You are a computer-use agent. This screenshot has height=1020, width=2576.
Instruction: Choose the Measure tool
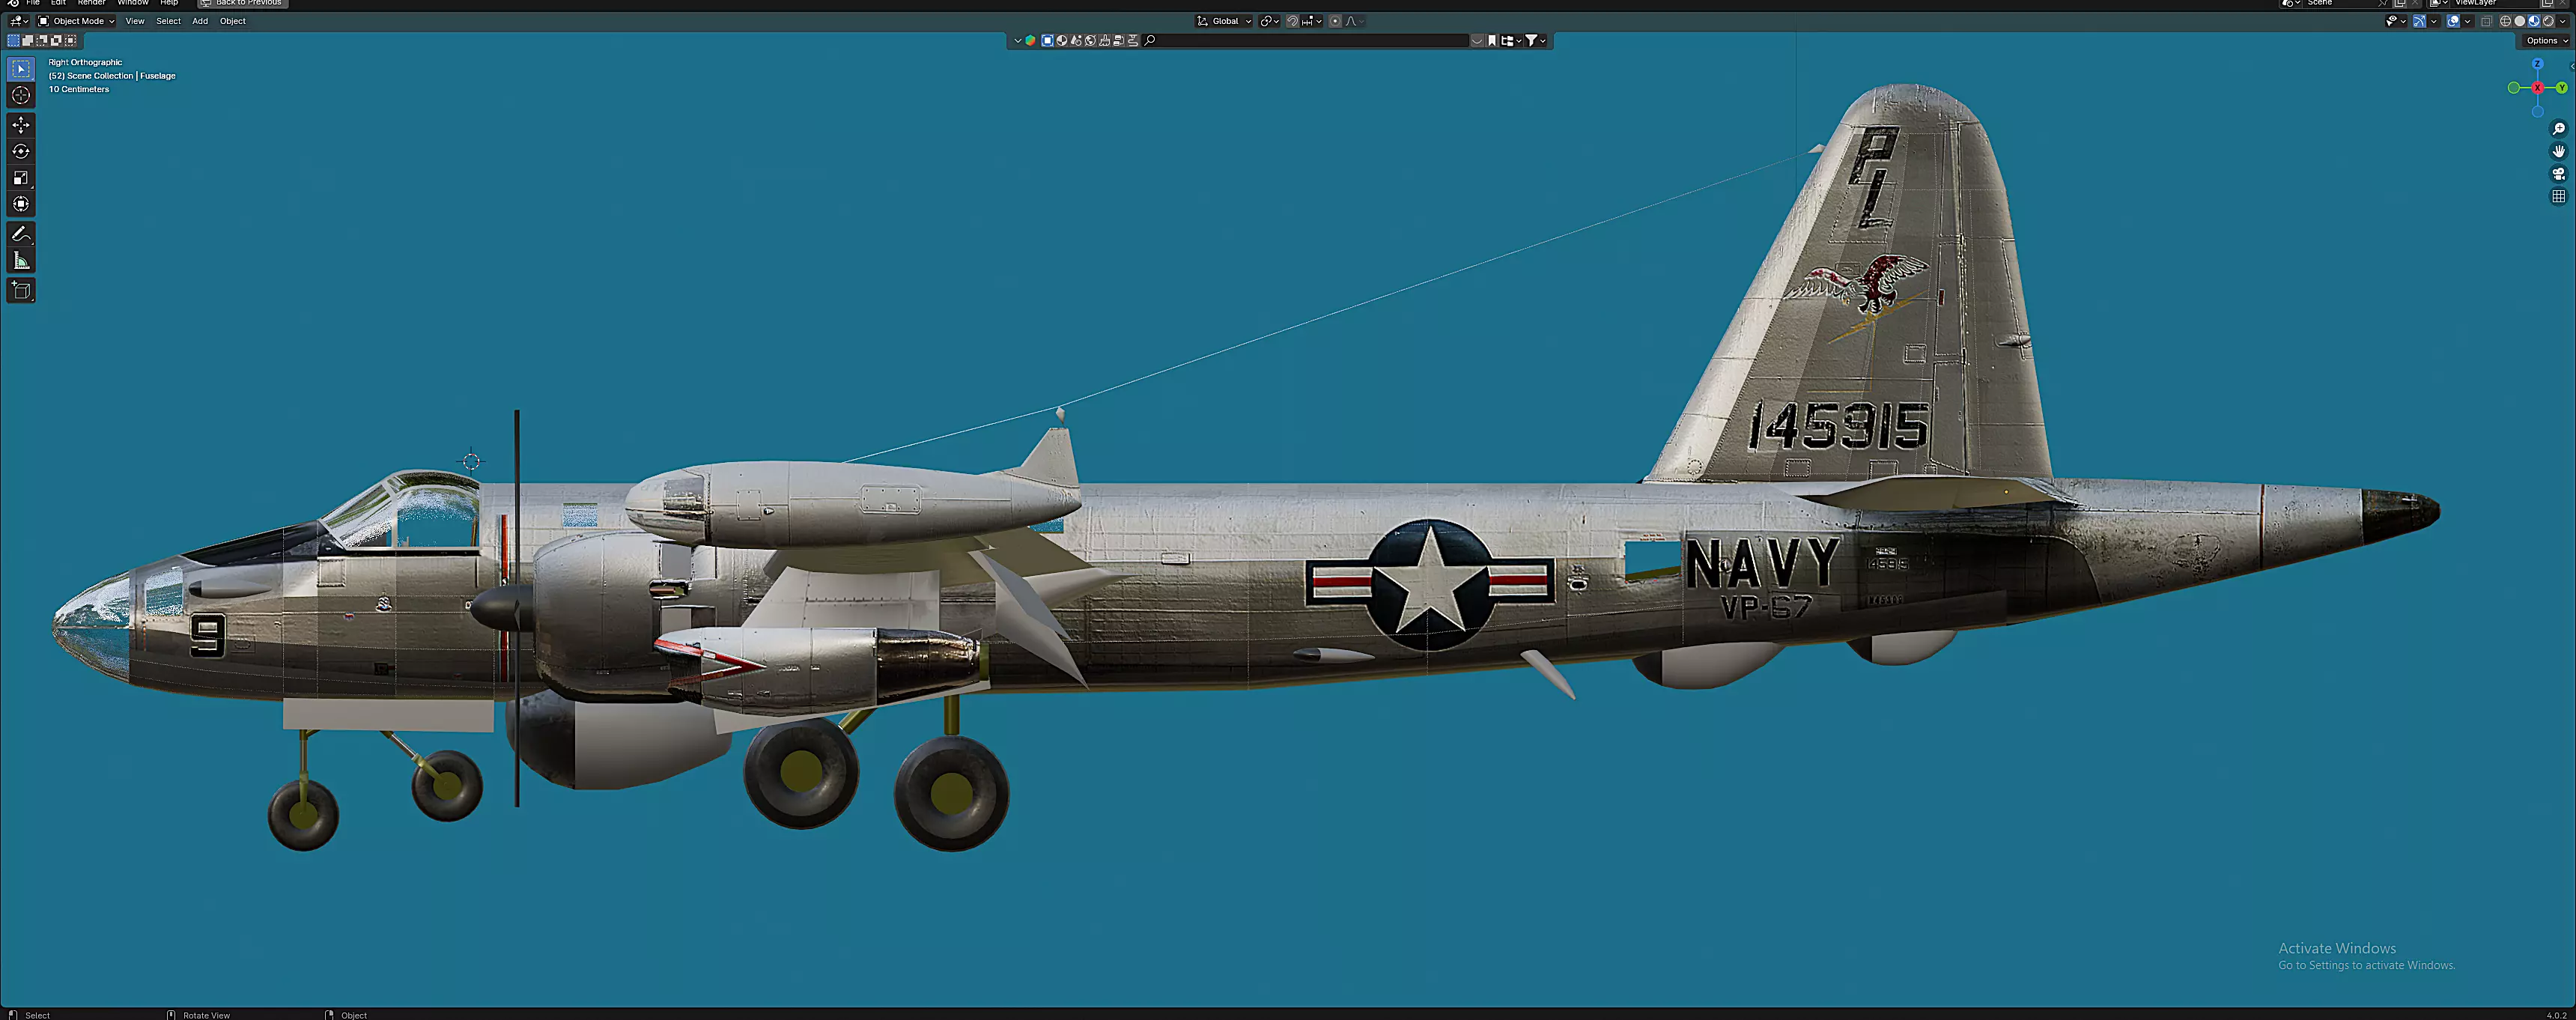21,260
